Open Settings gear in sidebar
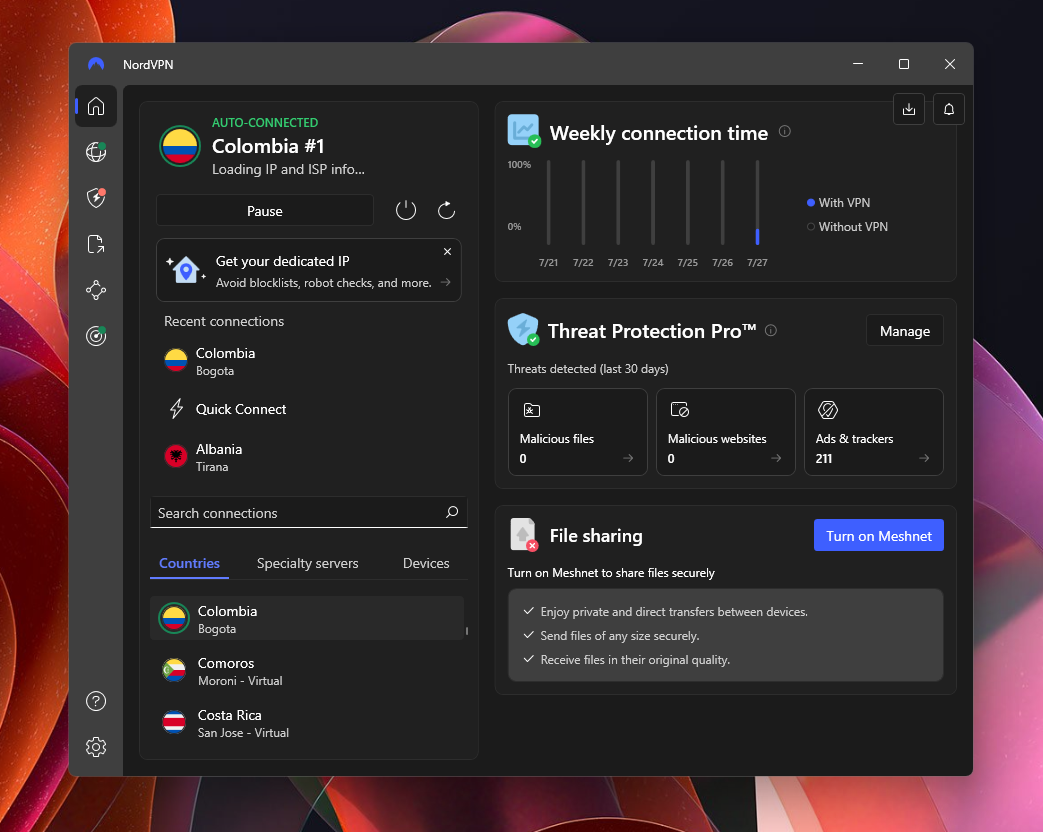 pyautogui.click(x=96, y=747)
